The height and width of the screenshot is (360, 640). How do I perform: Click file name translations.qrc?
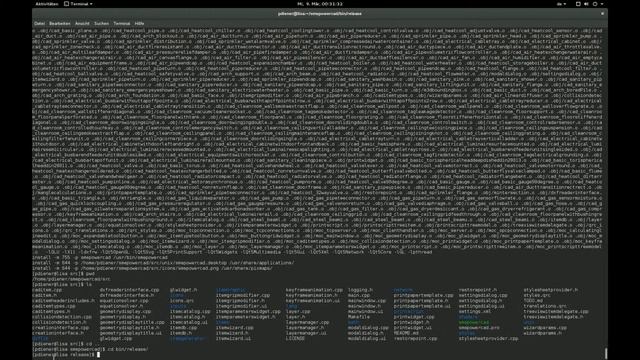click(545, 306)
